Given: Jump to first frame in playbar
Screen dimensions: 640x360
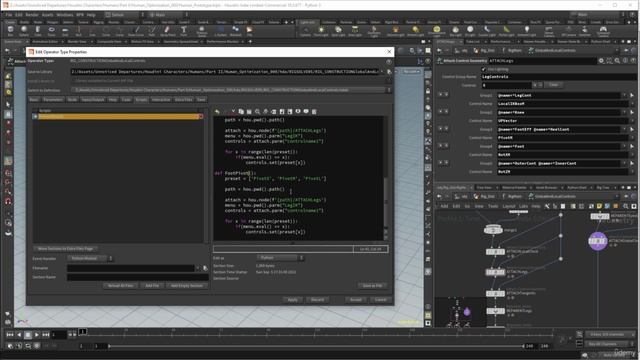Looking at the screenshot, I should tap(10, 335).
